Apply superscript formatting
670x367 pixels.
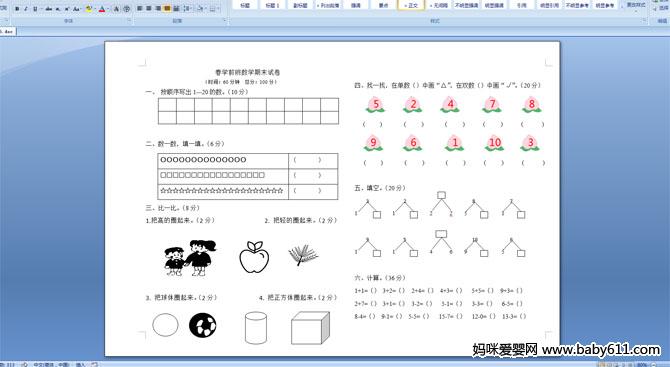pos(67,9)
